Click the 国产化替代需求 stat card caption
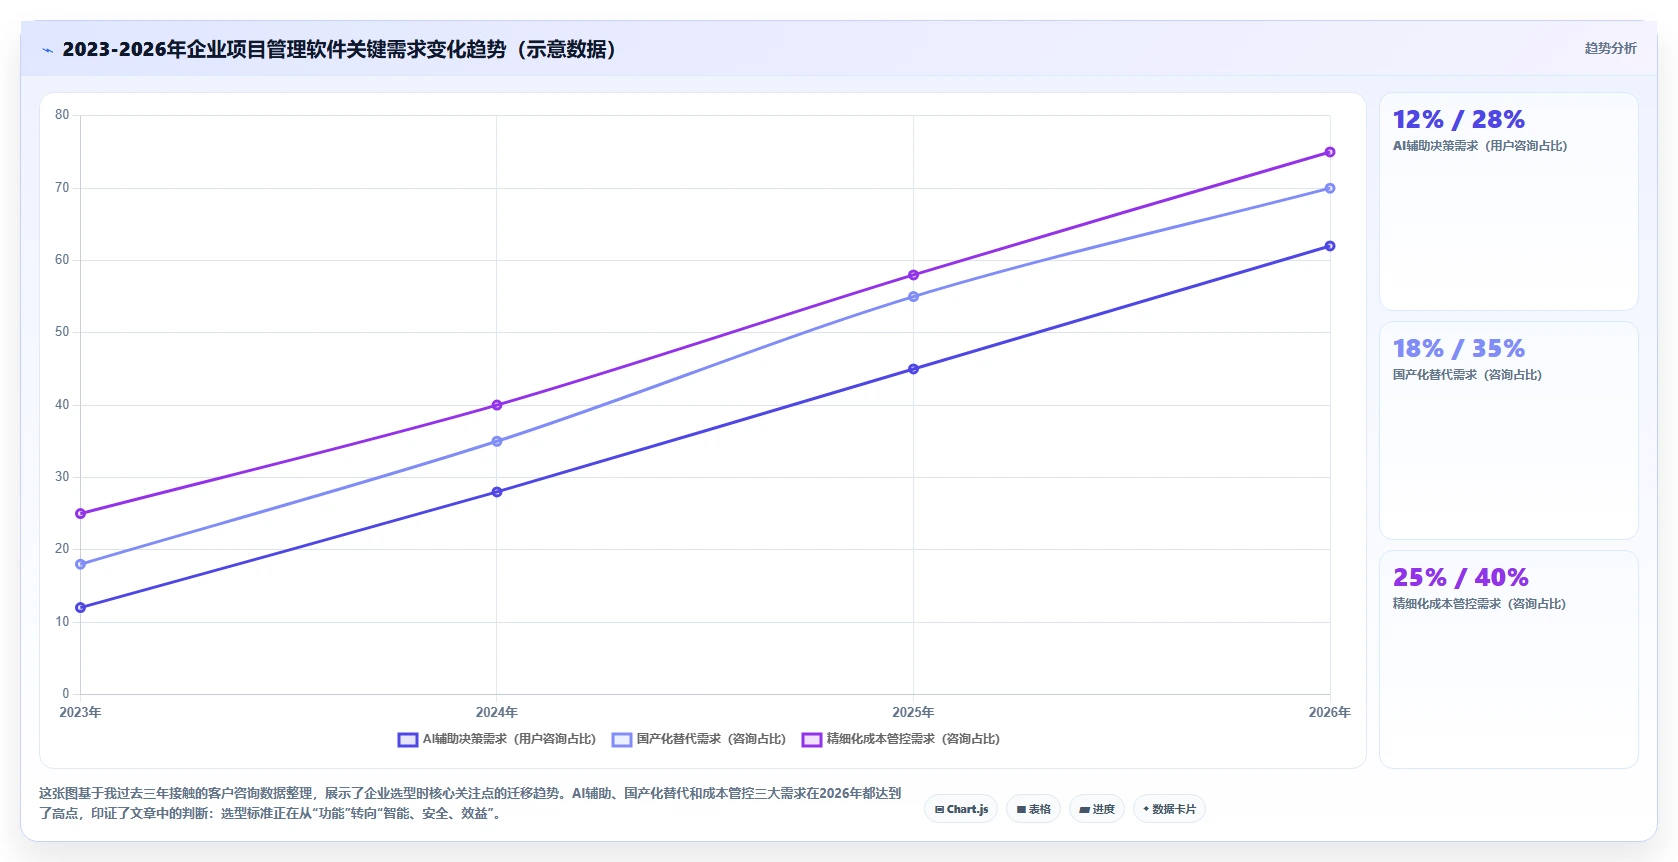1678x862 pixels. click(1467, 375)
